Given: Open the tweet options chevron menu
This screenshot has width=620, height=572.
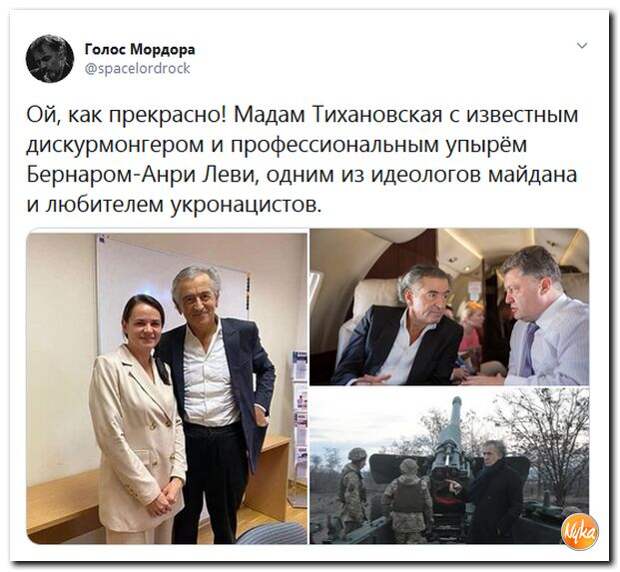Looking at the screenshot, I should tap(582, 45).
